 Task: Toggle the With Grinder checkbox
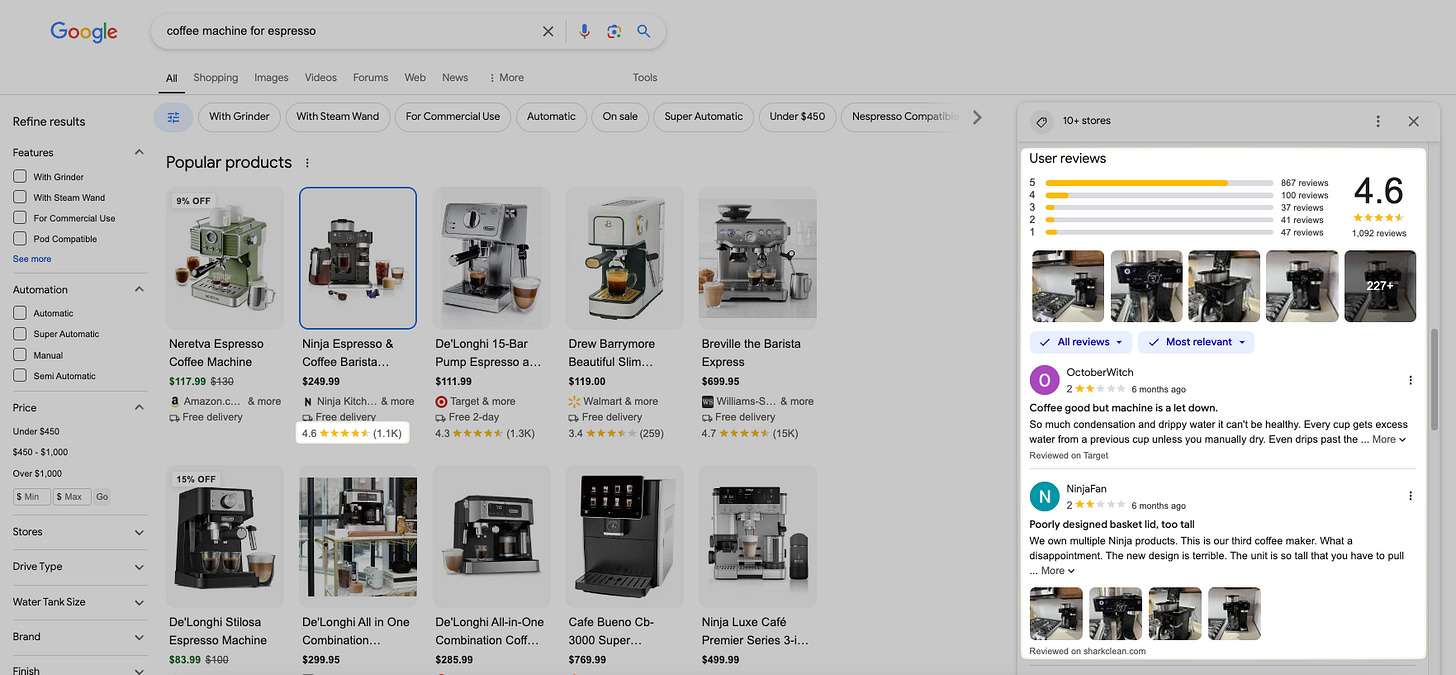tap(20, 176)
